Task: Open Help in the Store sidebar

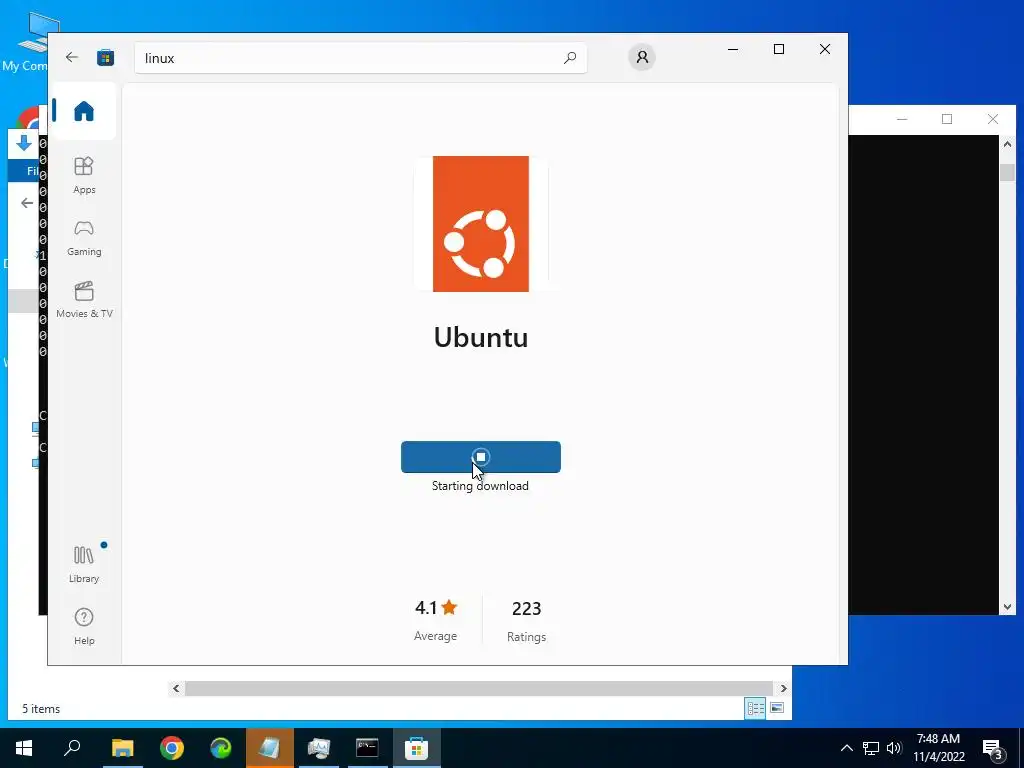Action: [x=84, y=626]
